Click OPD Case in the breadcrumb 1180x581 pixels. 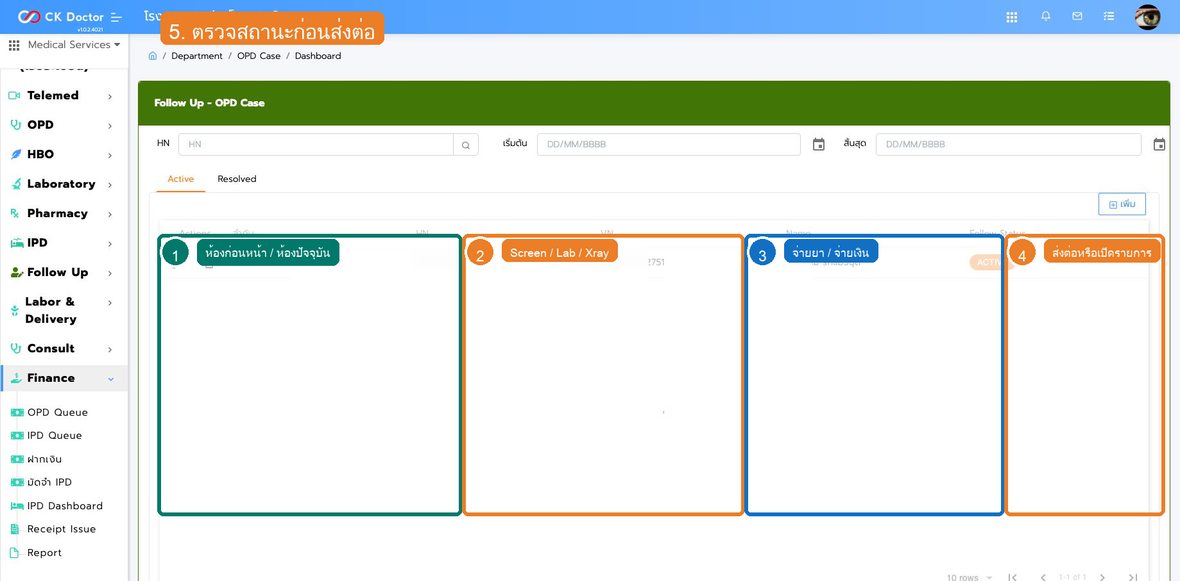(x=259, y=56)
